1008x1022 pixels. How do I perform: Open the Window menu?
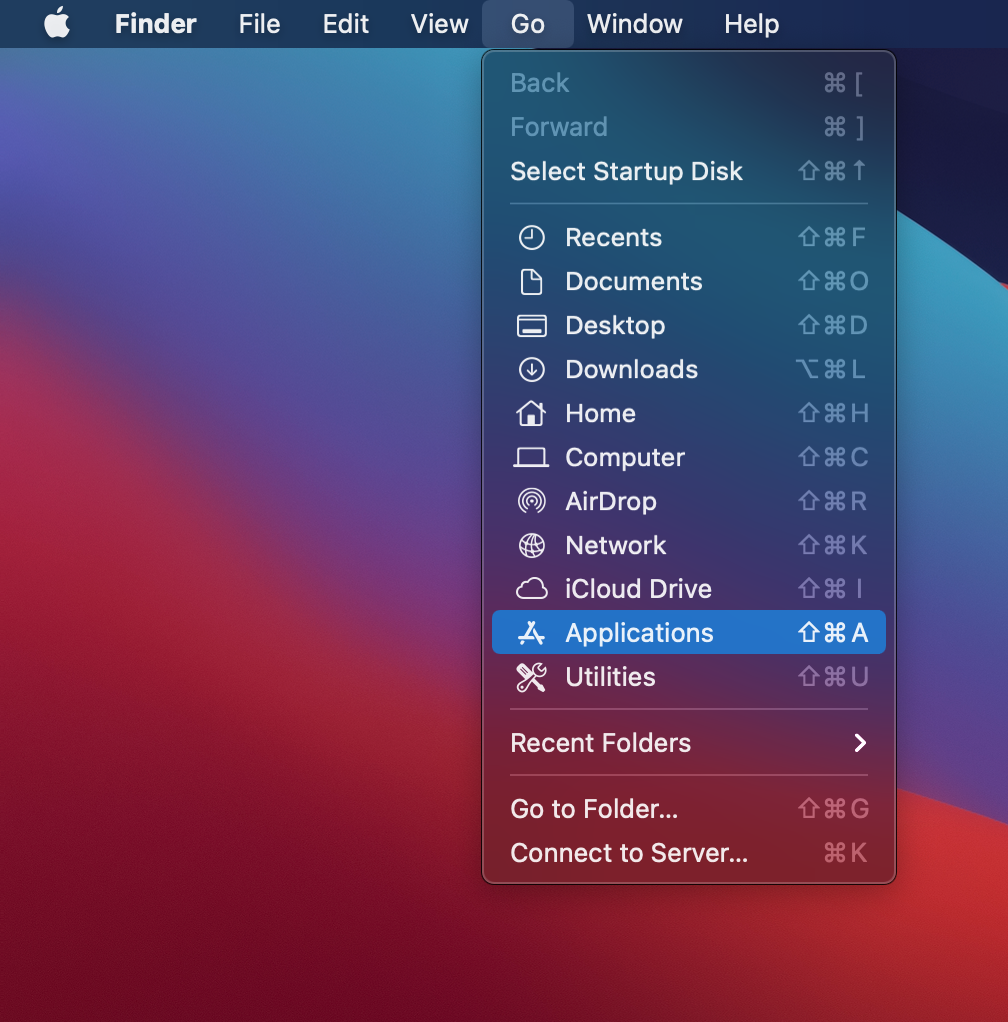(x=635, y=24)
